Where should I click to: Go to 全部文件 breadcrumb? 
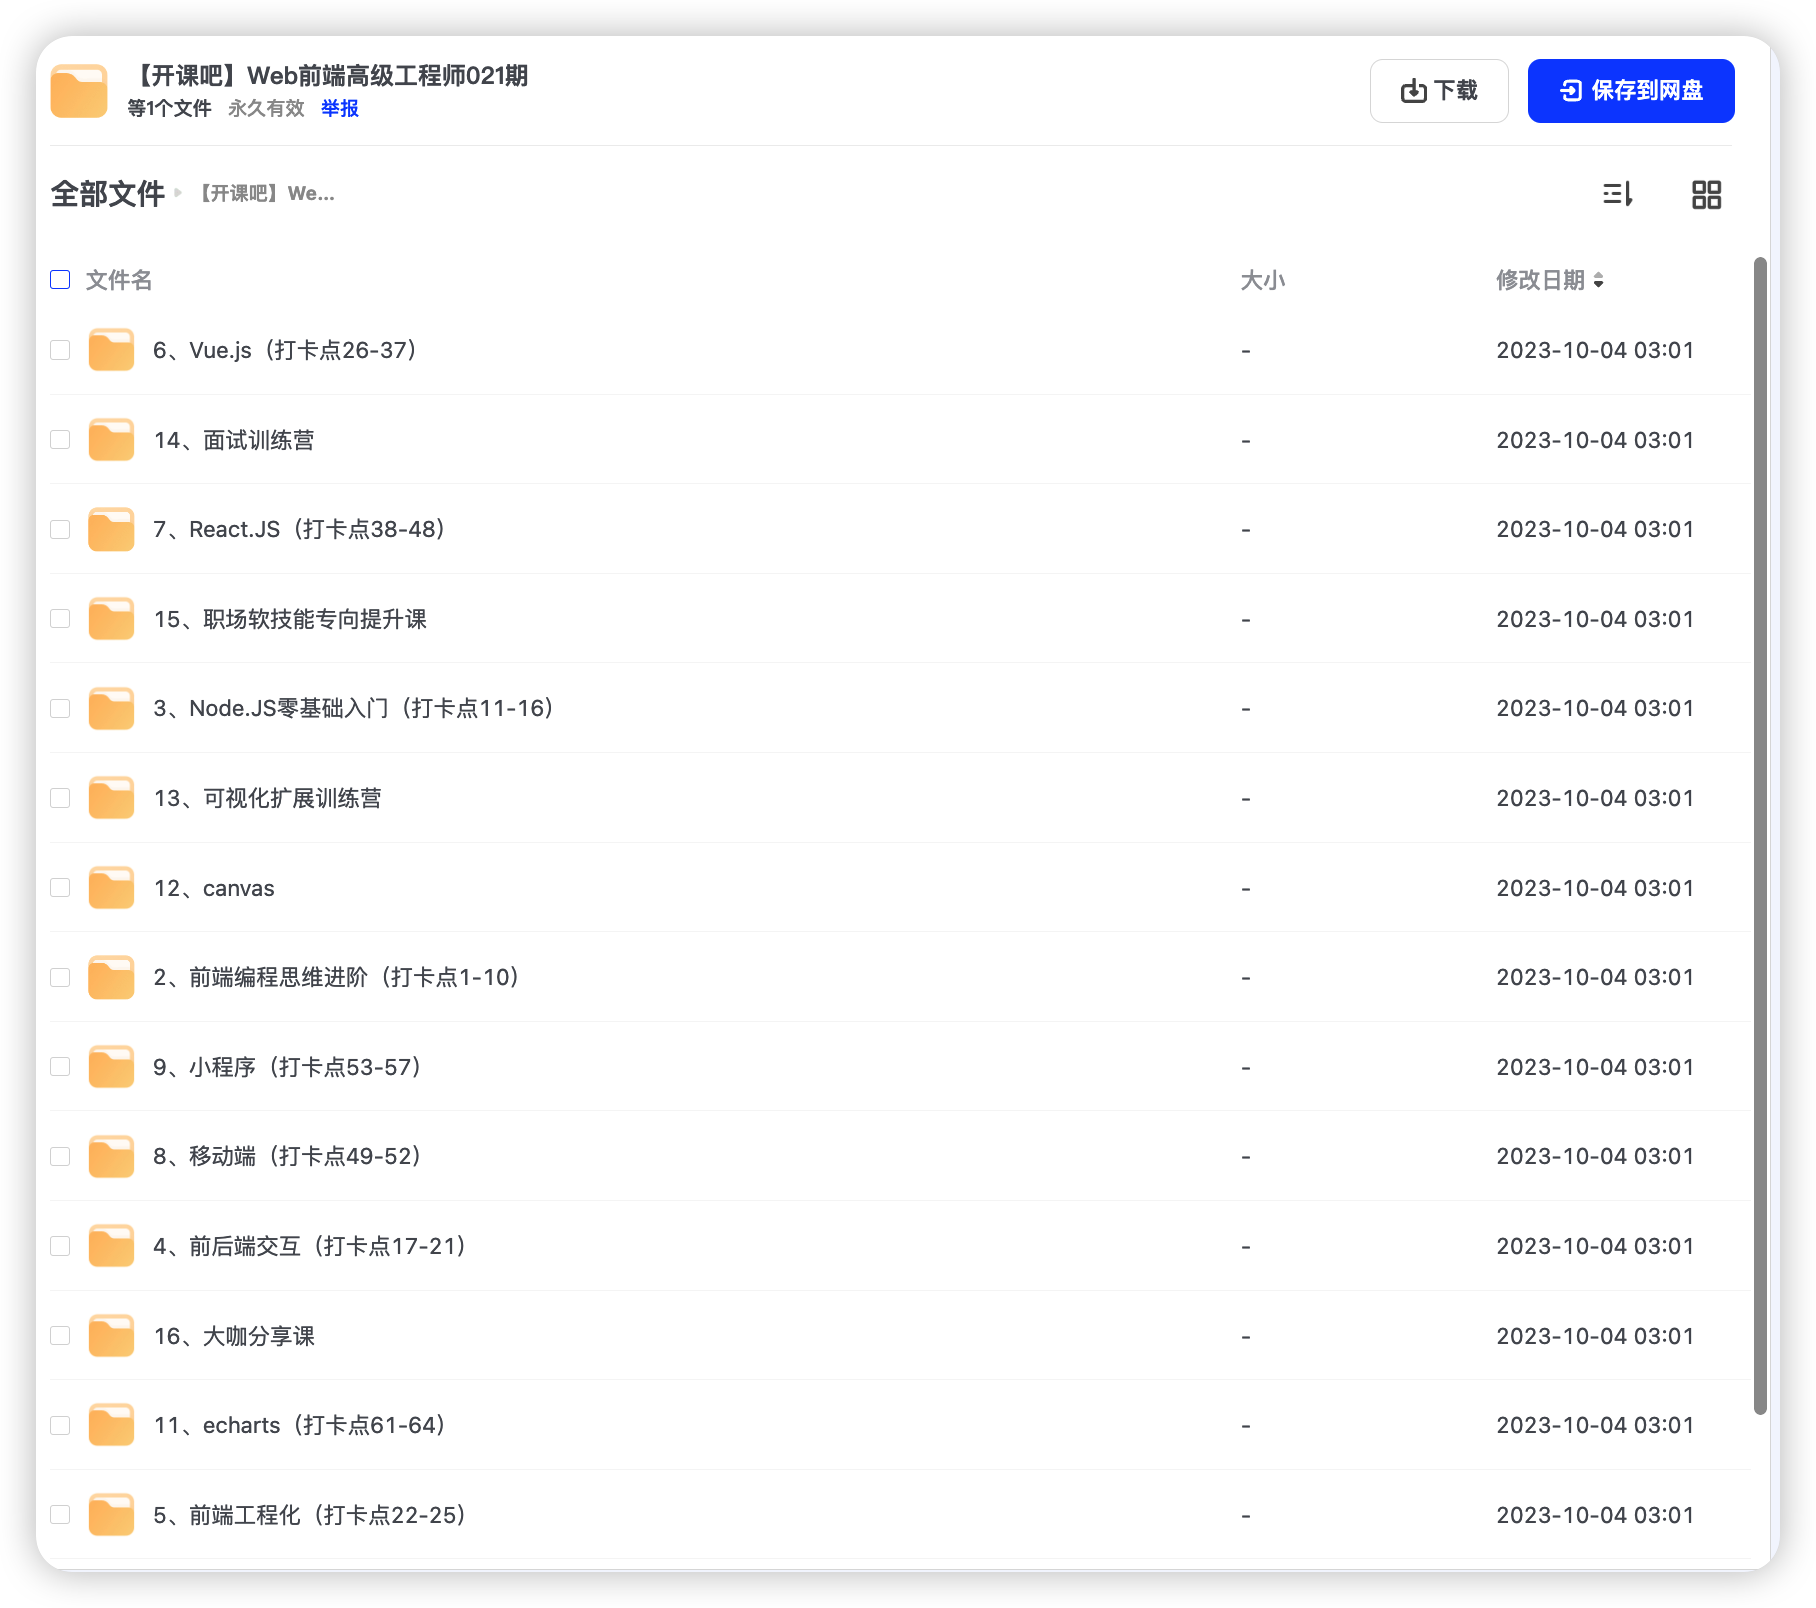coord(108,194)
